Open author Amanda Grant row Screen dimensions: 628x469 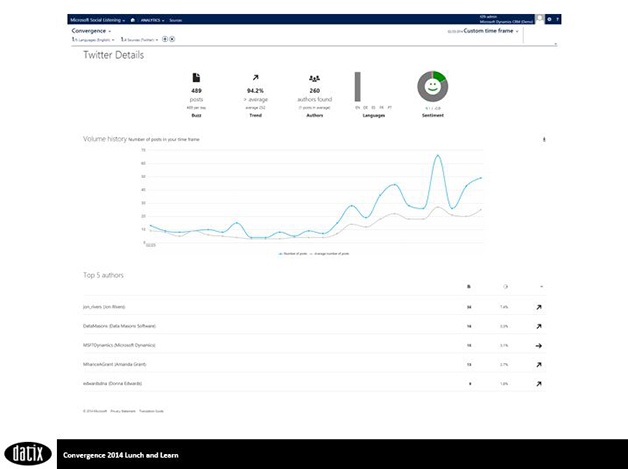(x=314, y=364)
